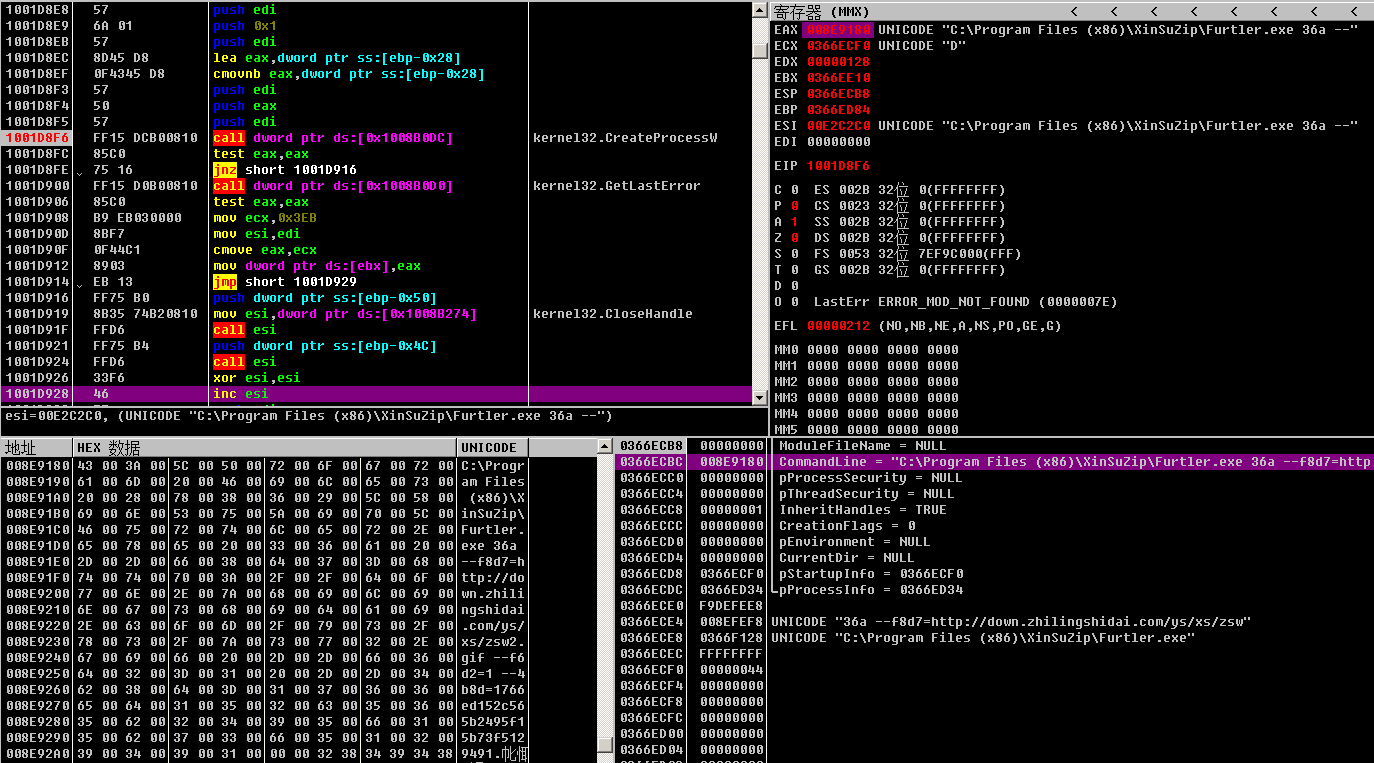
Task: Select the call GetLastError line at 1001D900
Action: pyautogui.click(x=332, y=186)
